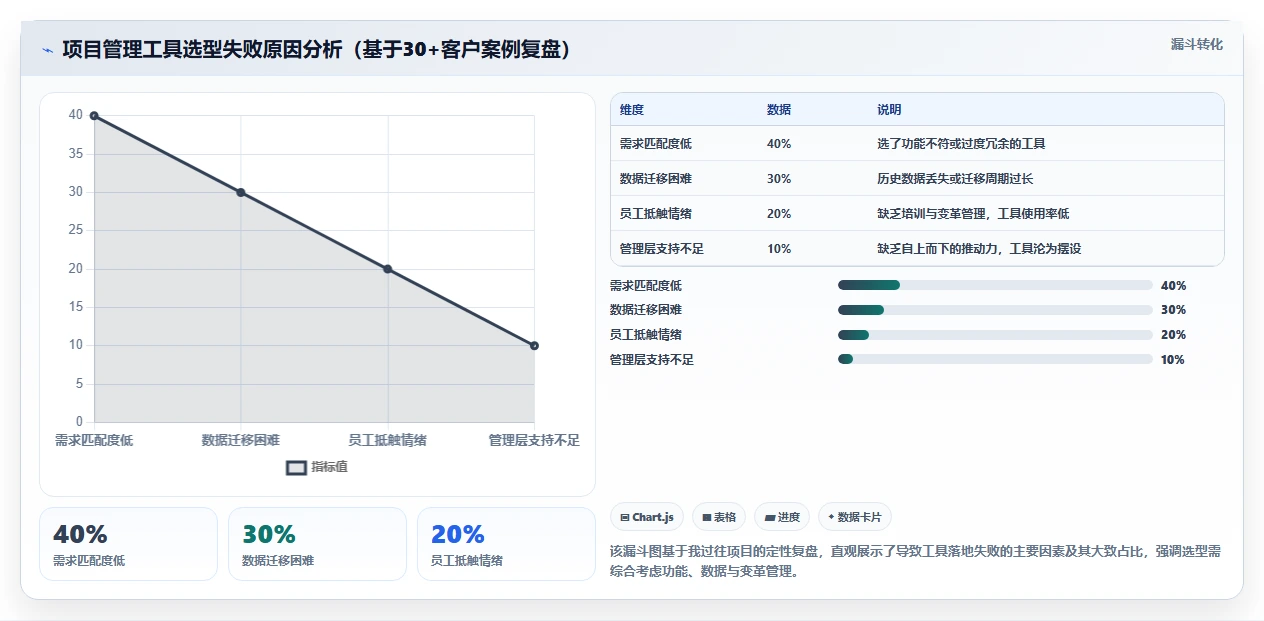
Task: Click the description paragraph starting 该漏斗图
Action: point(915,562)
